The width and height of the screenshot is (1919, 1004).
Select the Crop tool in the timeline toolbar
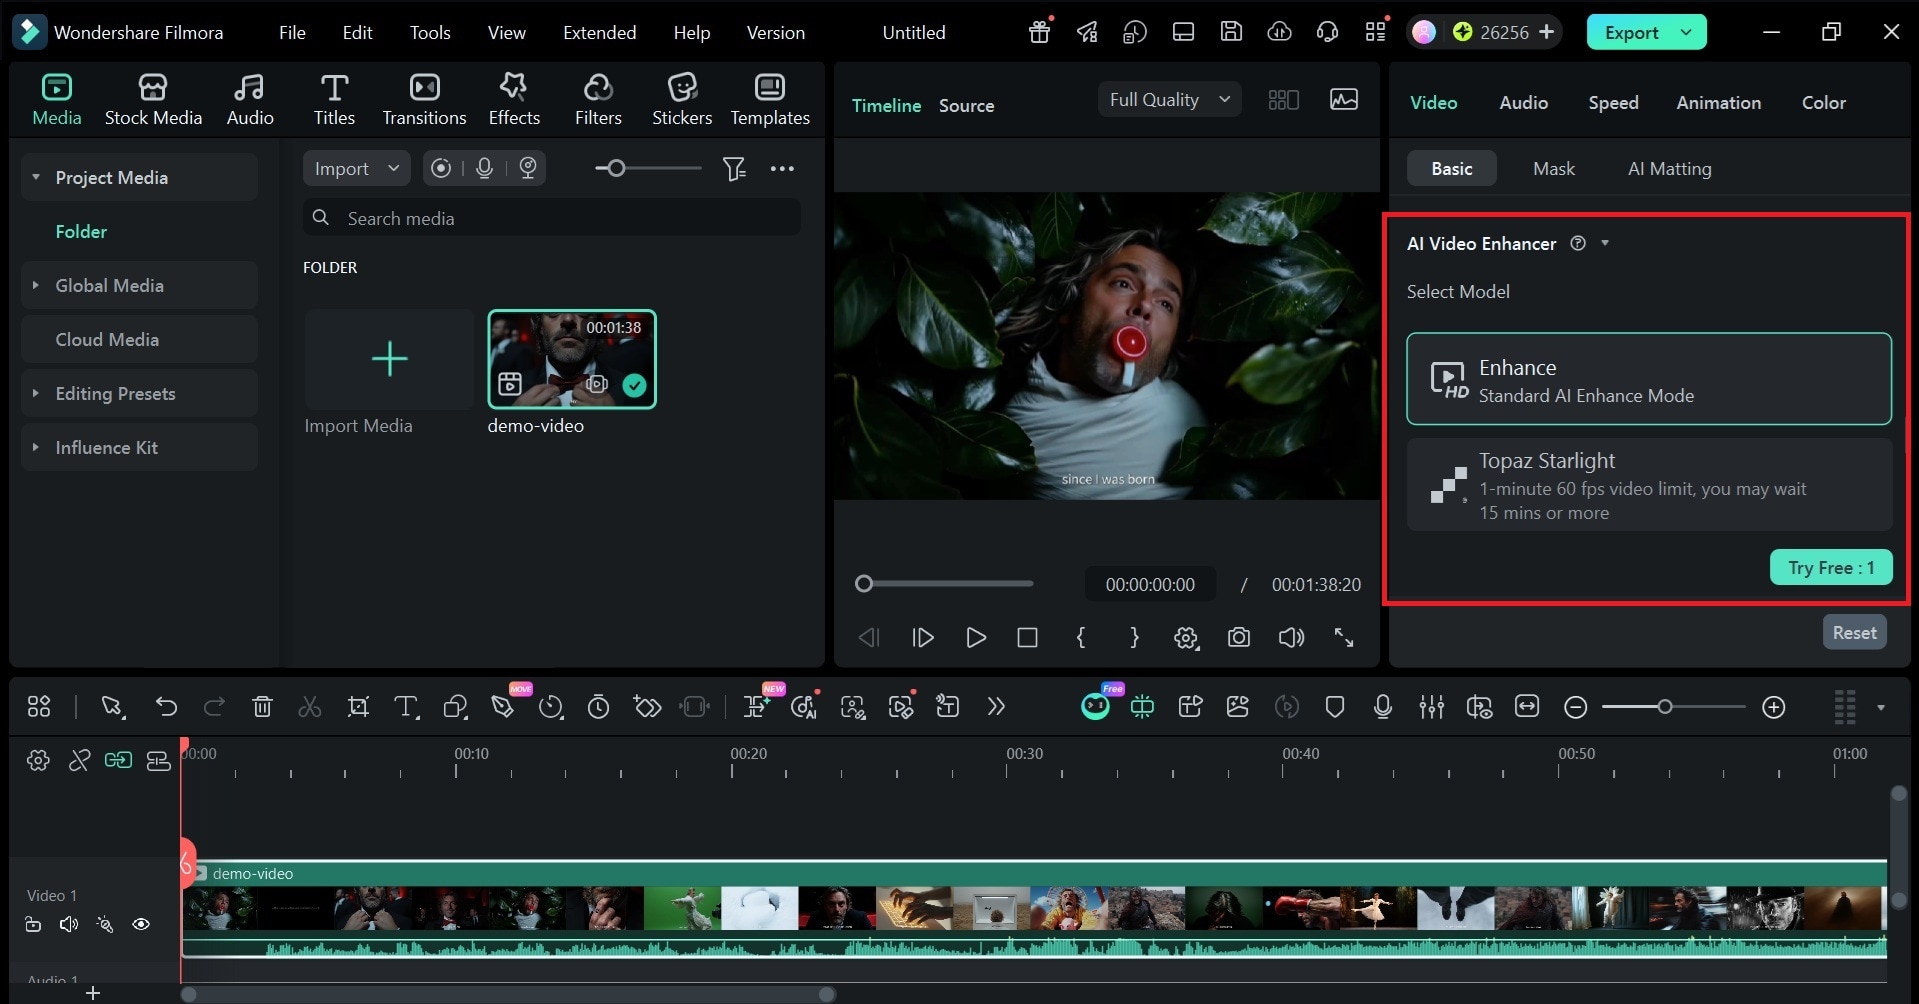click(x=357, y=707)
